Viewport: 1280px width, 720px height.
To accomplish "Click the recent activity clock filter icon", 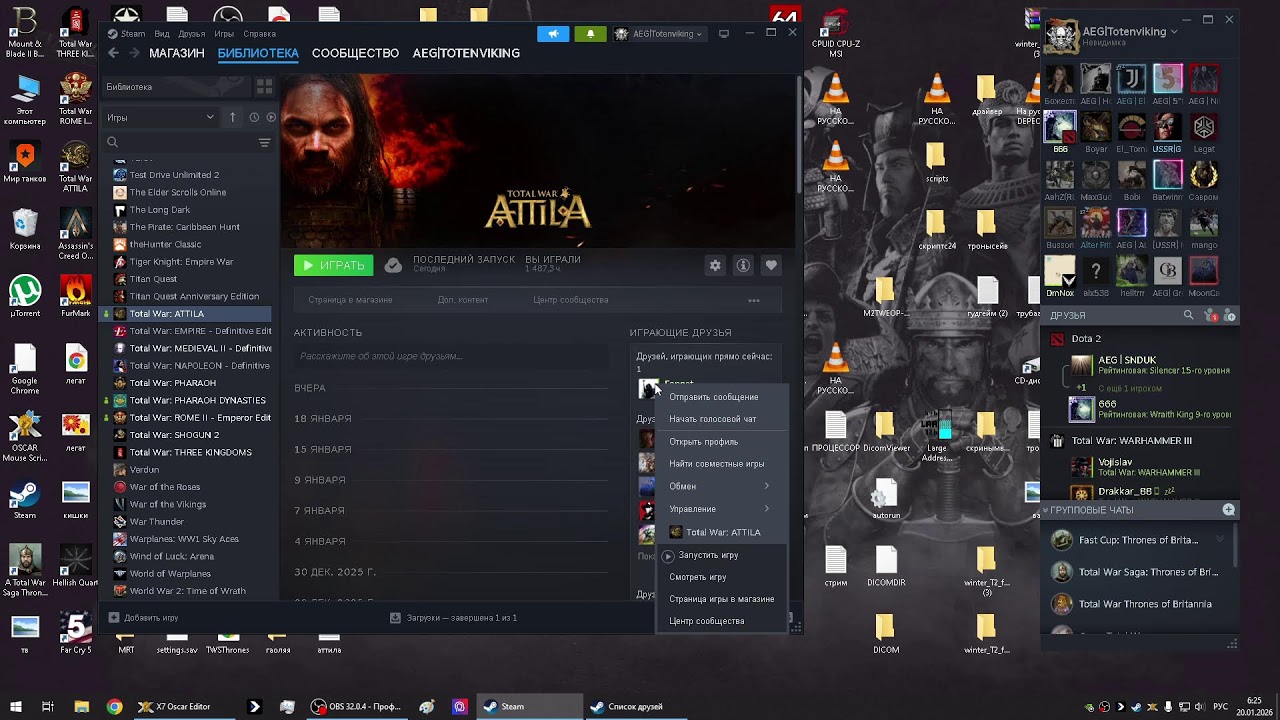I will tap(254, 117).
